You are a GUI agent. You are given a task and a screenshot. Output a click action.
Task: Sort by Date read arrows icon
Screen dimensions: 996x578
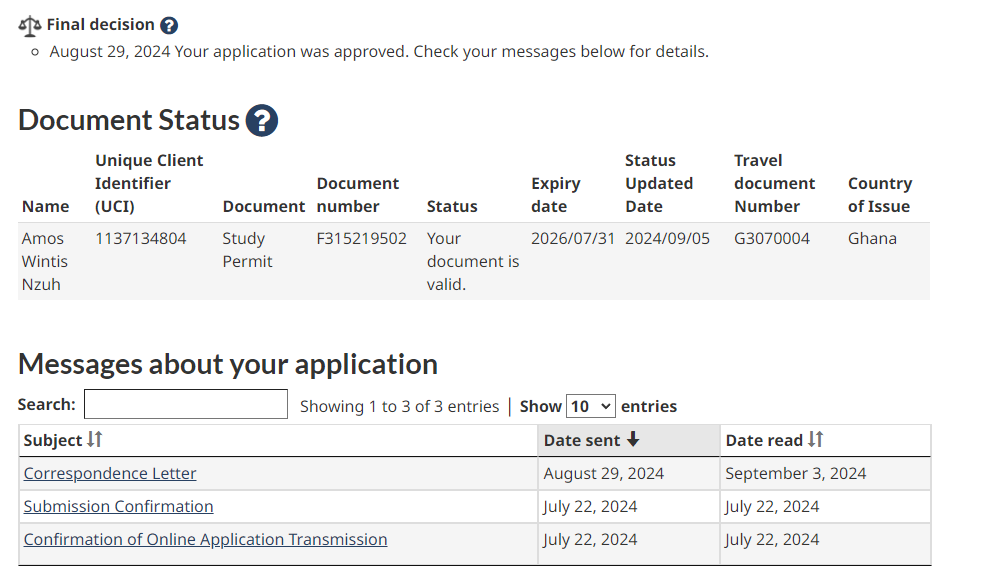(816, 440)
